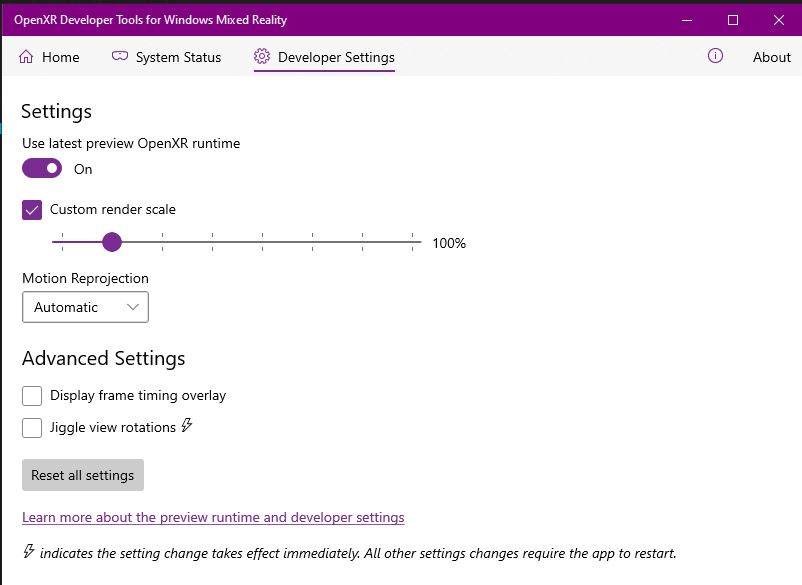Open the About tab
Image resolution: width=802 pixels, height=585 pixels.
771,57
